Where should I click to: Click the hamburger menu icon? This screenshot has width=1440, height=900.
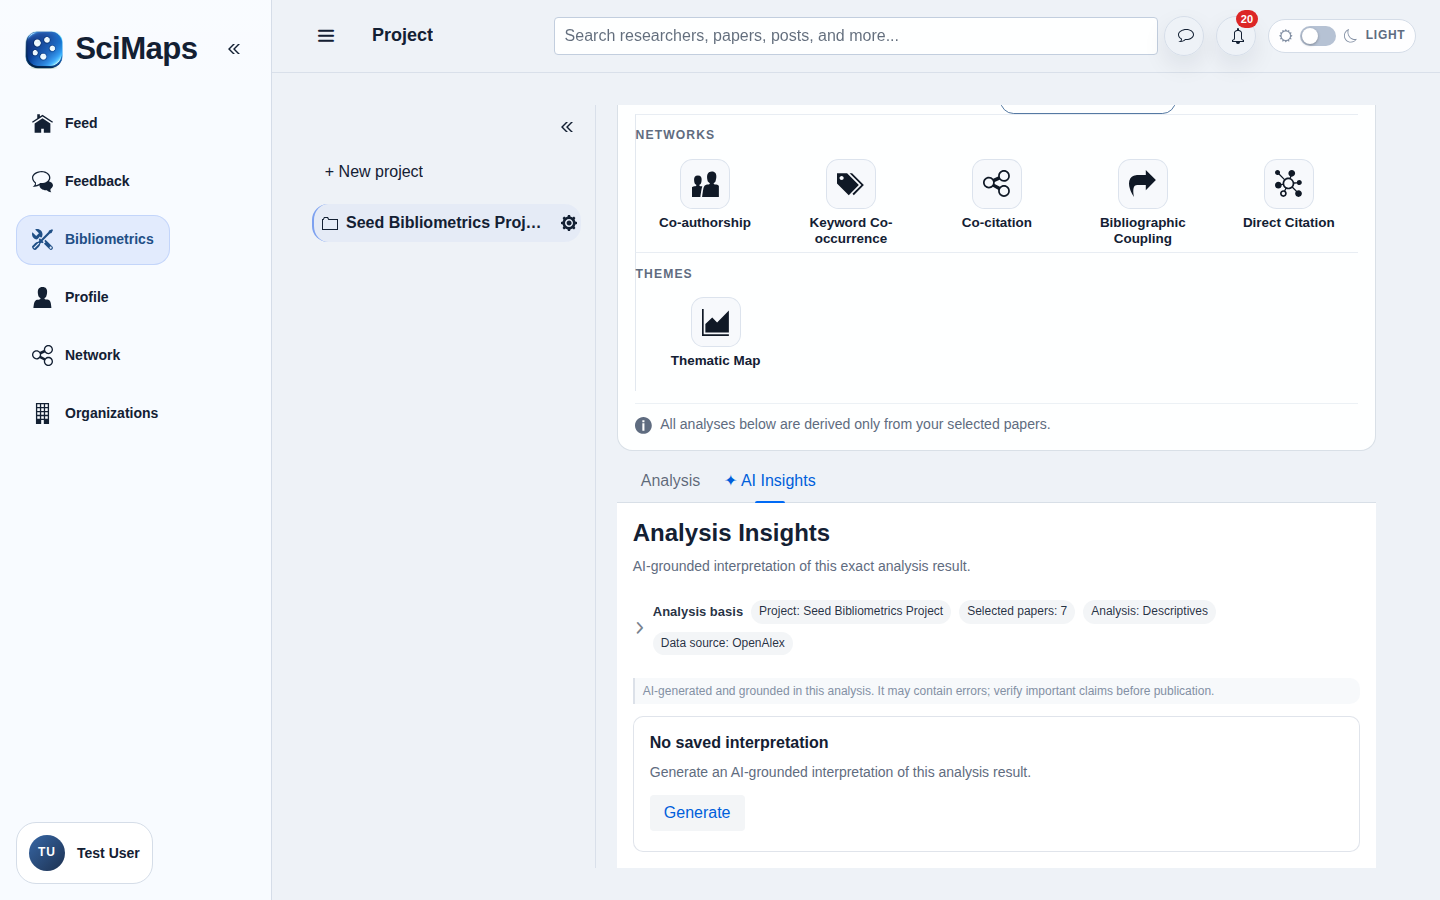pyautogui.click(x=326, y=36)
